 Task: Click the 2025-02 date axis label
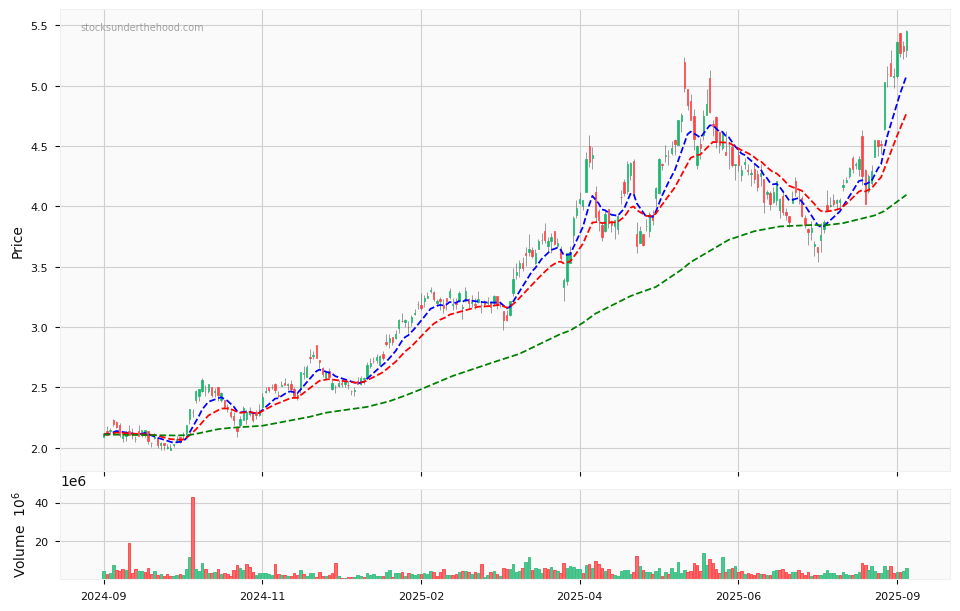[421, 595]
